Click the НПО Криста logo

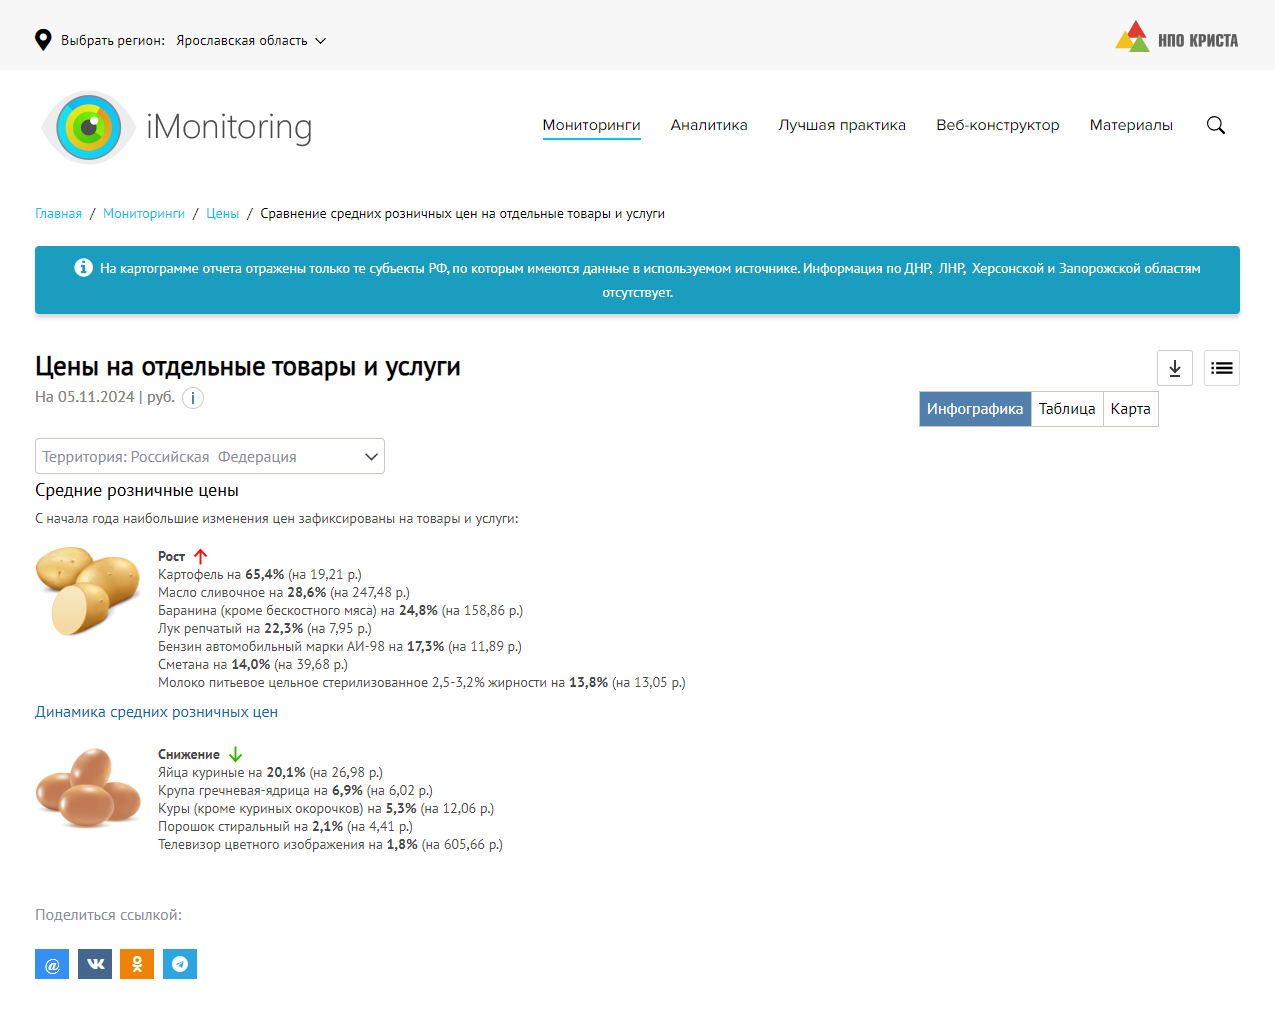pyautogui.click(x=1176, y=38)
